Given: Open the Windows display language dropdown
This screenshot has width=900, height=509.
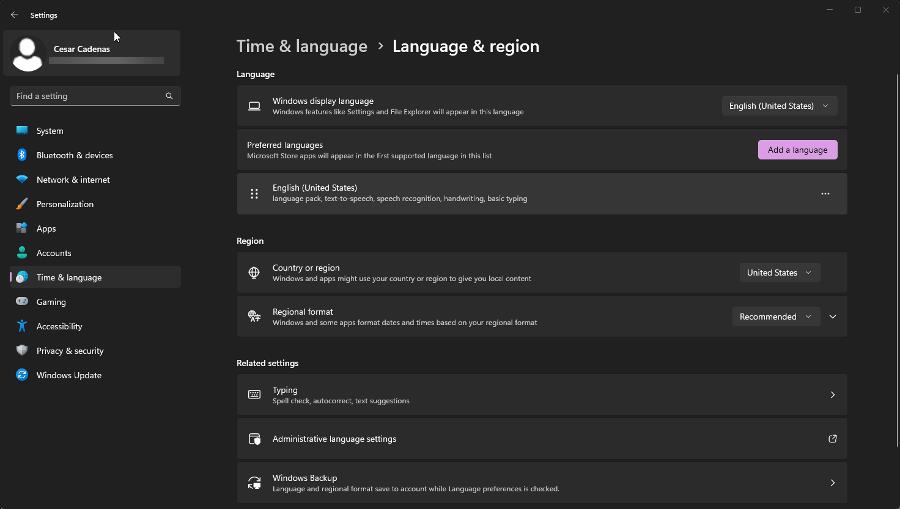Looking at the screenshot, I should point(779,106).
